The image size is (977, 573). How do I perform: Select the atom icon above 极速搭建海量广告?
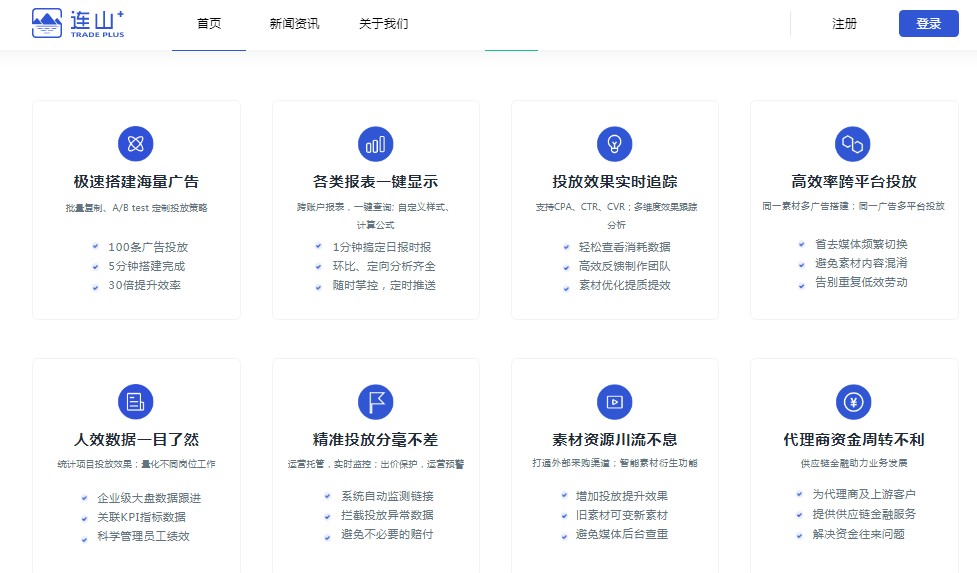[x=136, y=144]
